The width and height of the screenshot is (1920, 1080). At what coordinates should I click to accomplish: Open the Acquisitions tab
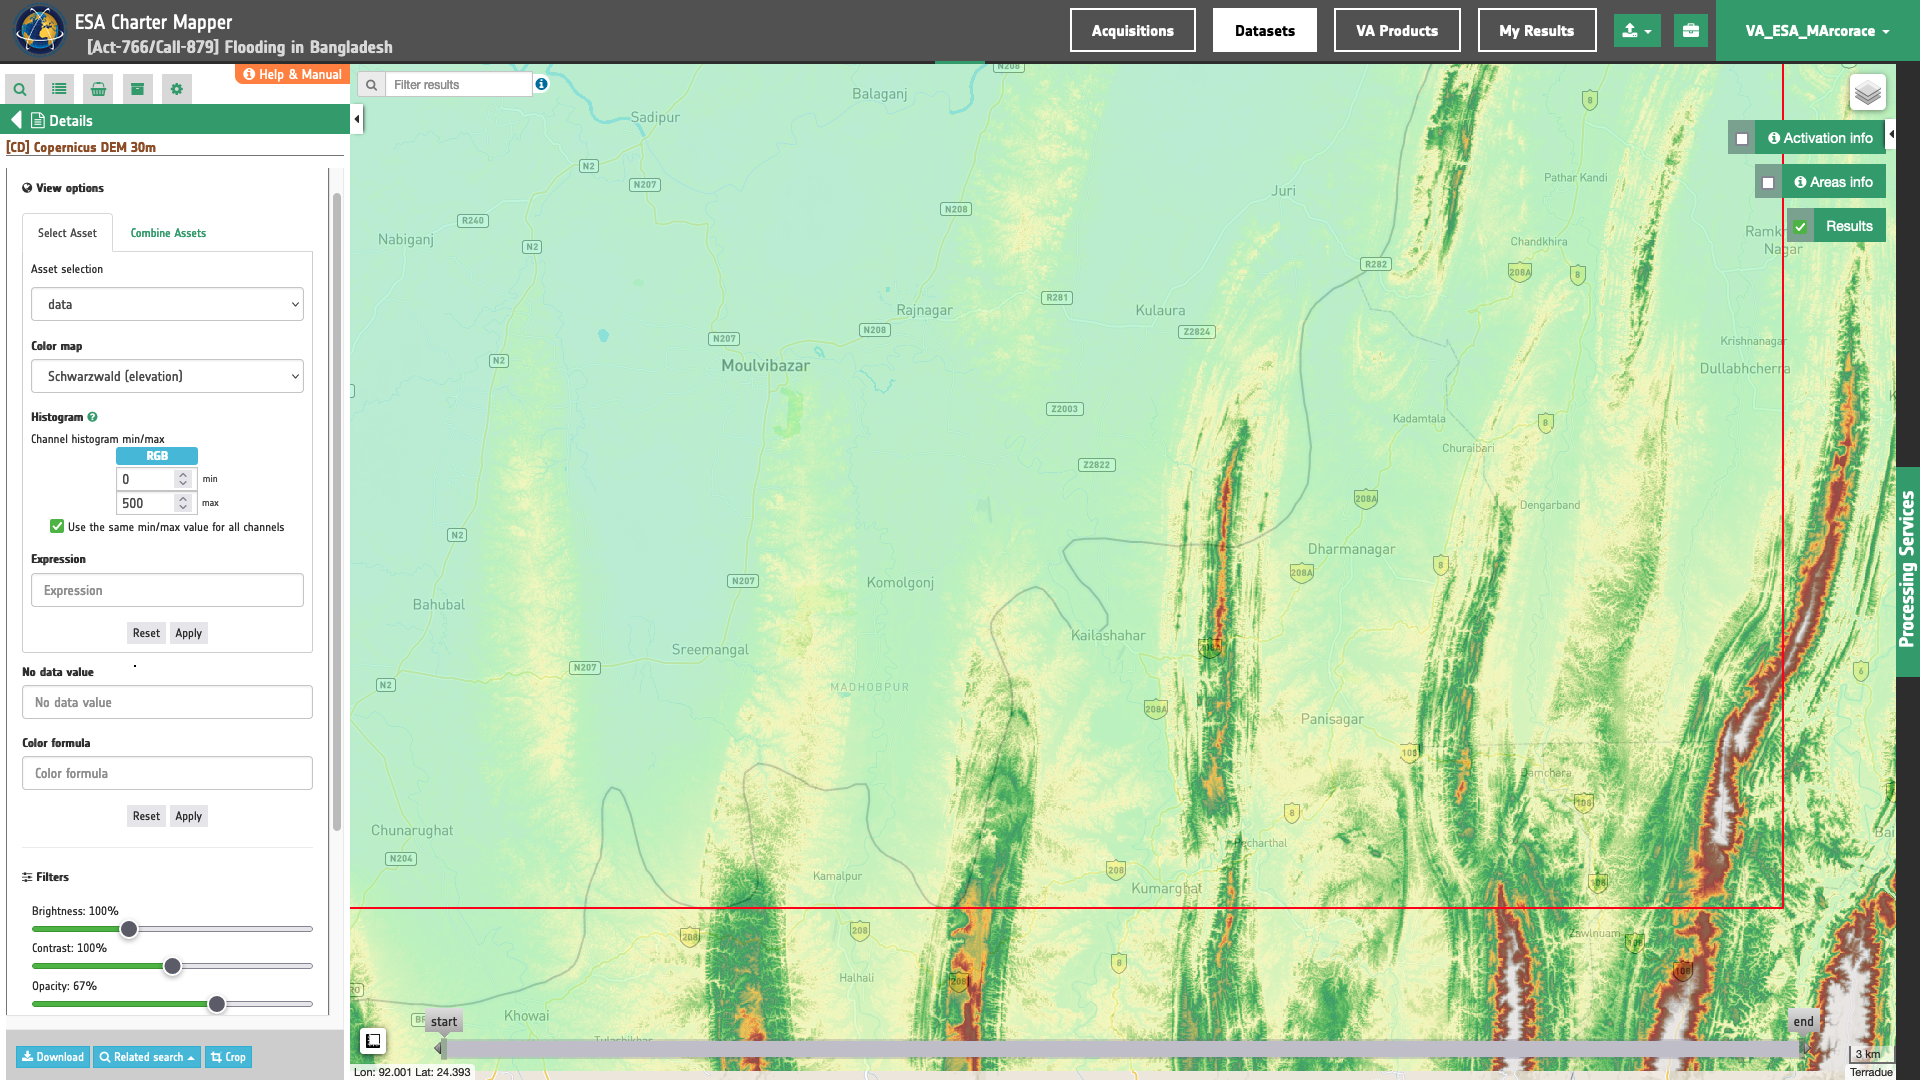[1133, 30]
